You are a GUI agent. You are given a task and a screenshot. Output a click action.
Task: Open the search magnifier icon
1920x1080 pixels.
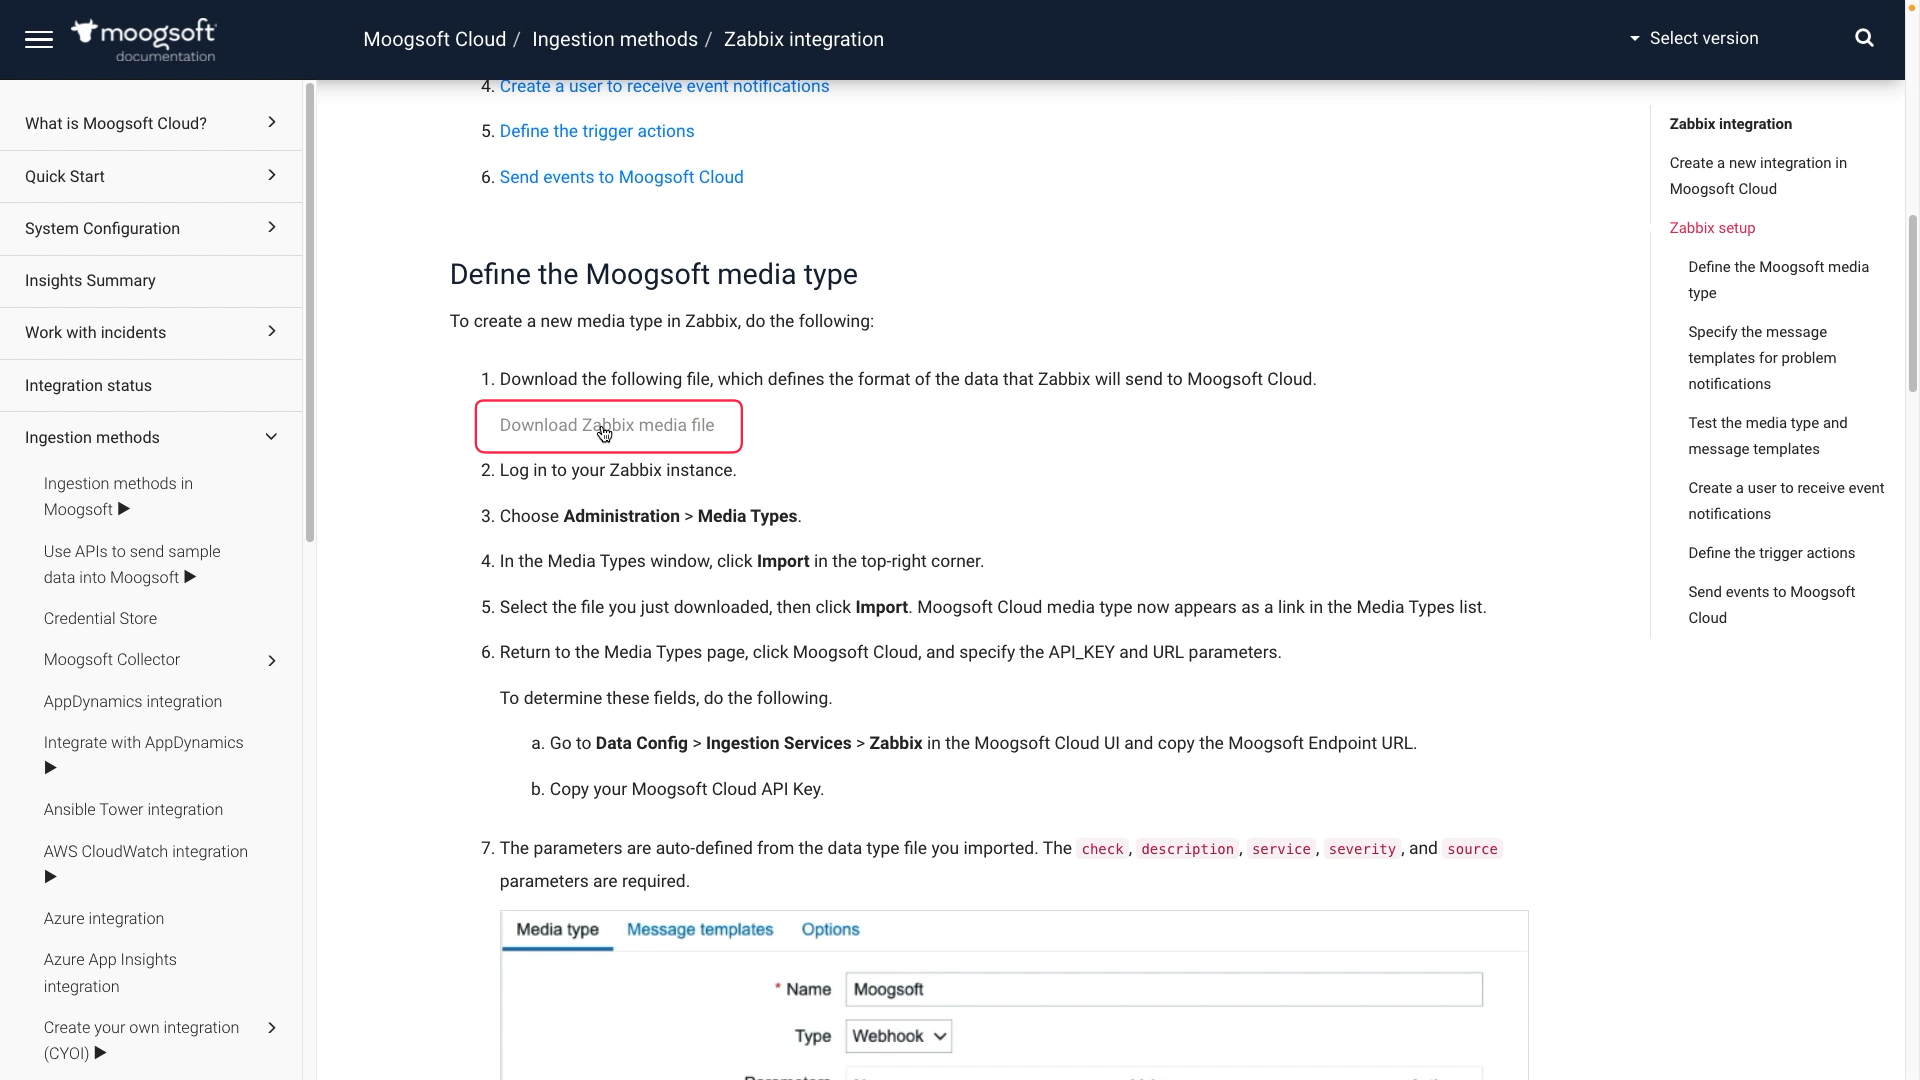1864,38
